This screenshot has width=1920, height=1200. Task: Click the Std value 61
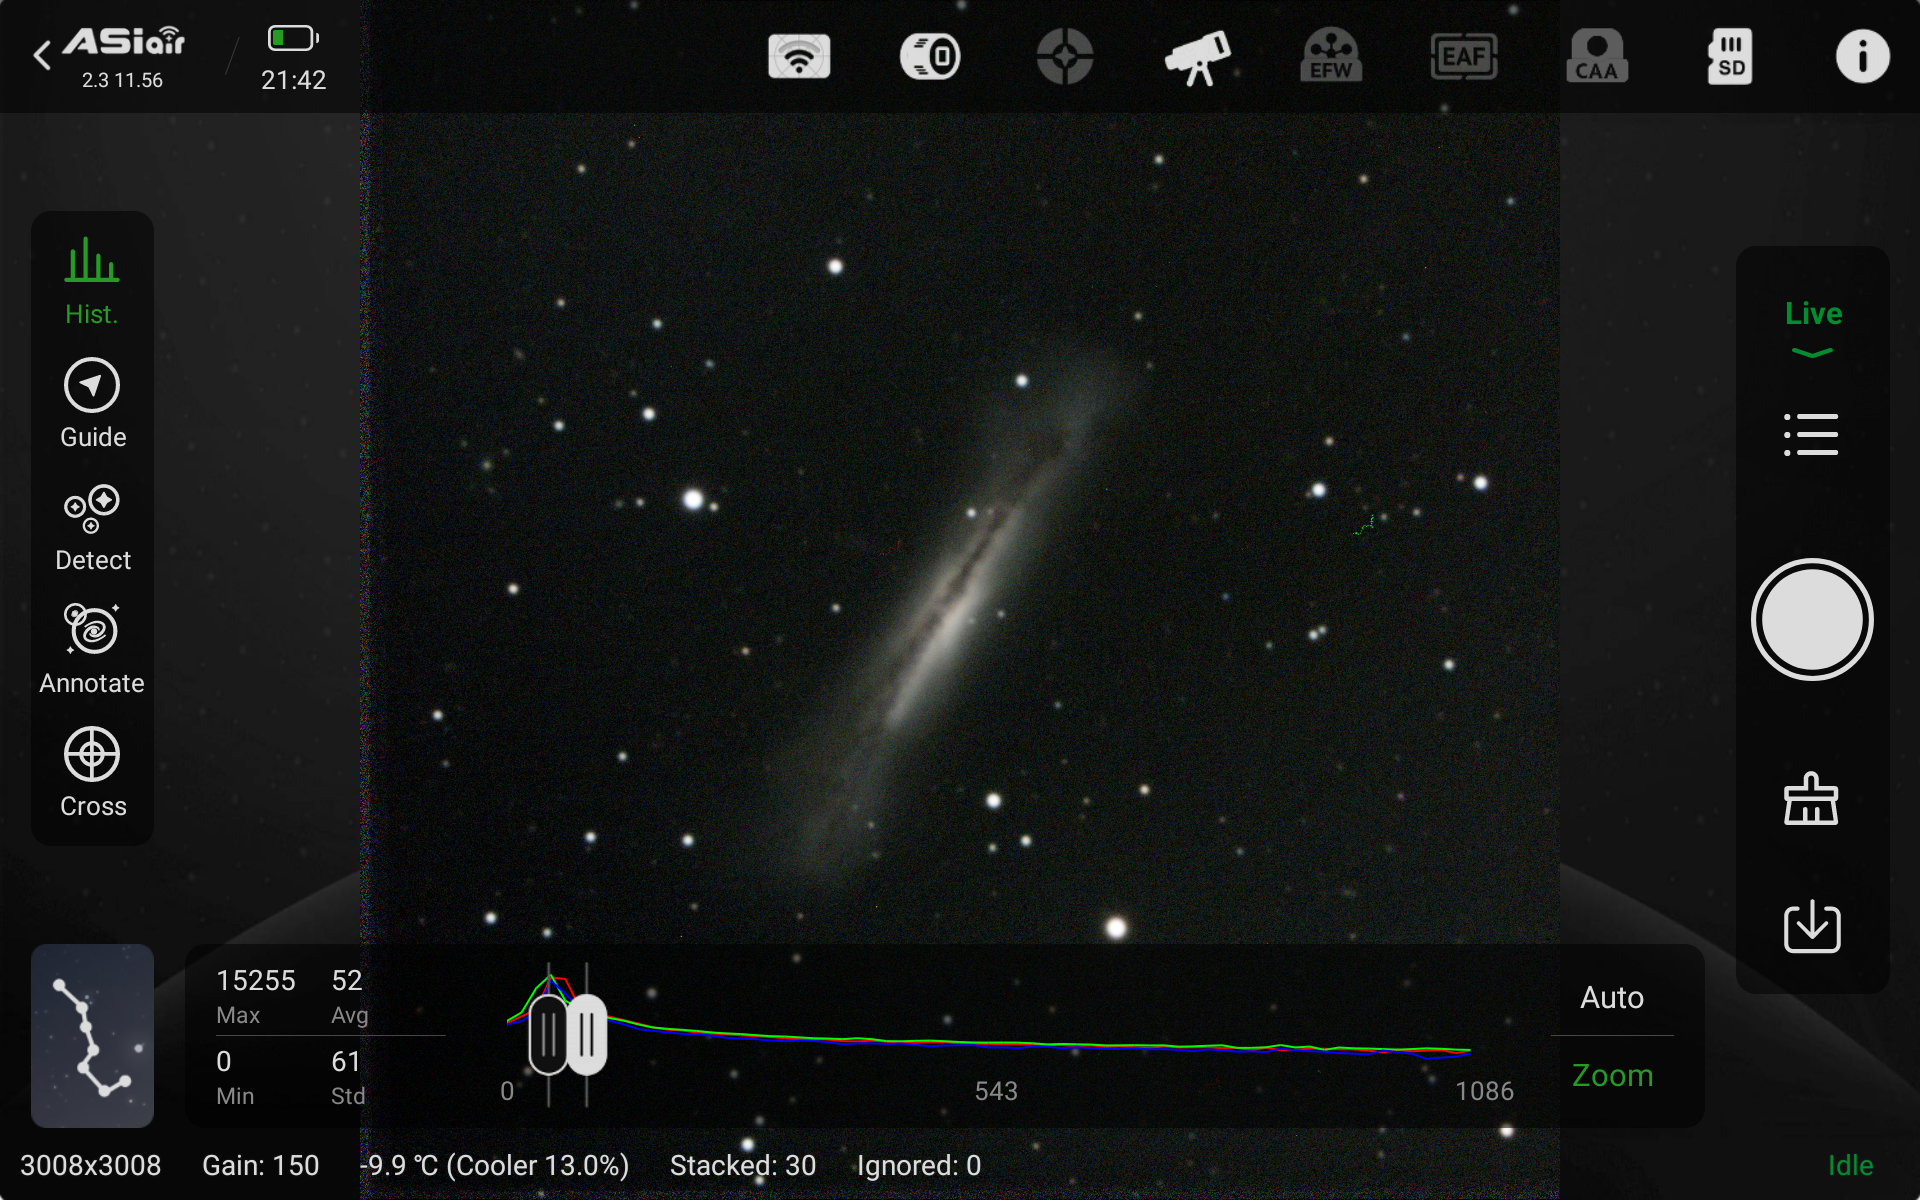pyautogui.click(x=346, y=1061)
